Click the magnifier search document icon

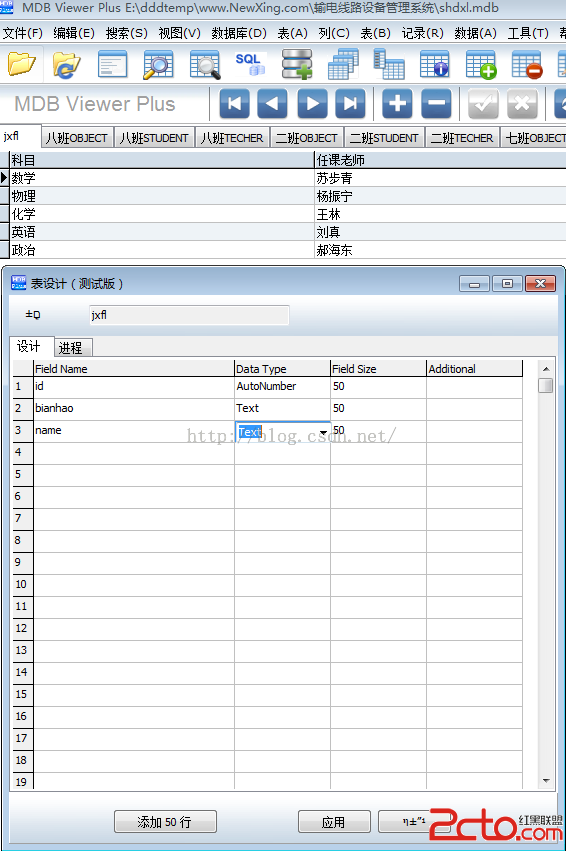(x=158, y=64)
